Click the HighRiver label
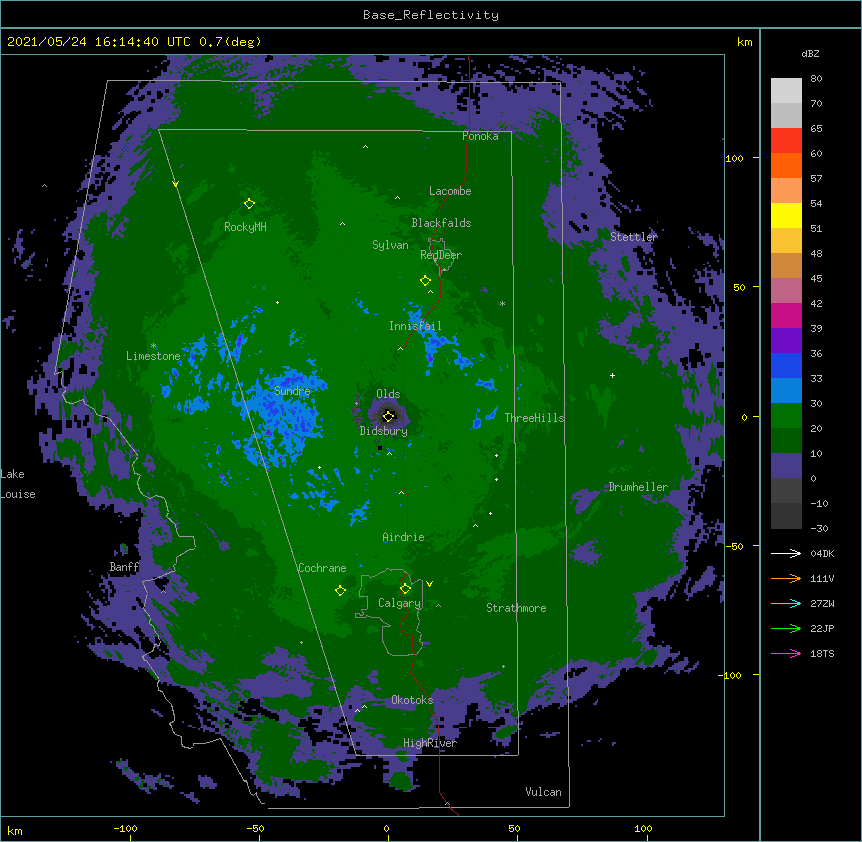This screenshot has height=842, width=862. (430, 743)
